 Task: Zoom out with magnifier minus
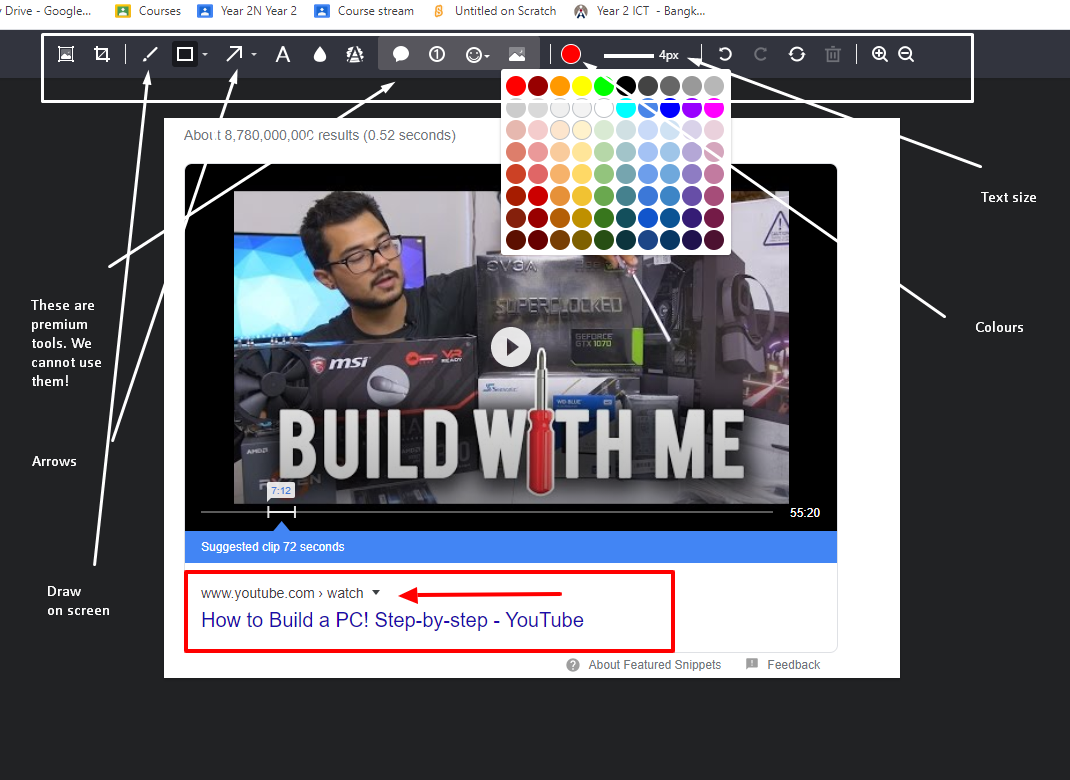click(x=906, y=54)
